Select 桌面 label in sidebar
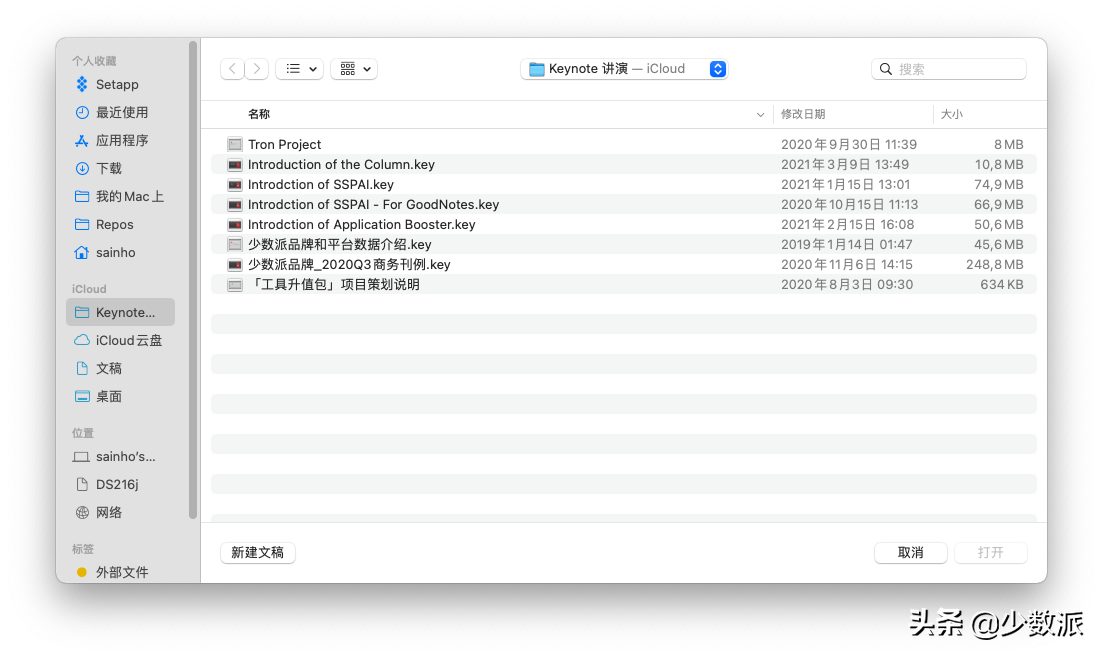Viewport: 1103px width, 657px height. (x=109, y=397)
